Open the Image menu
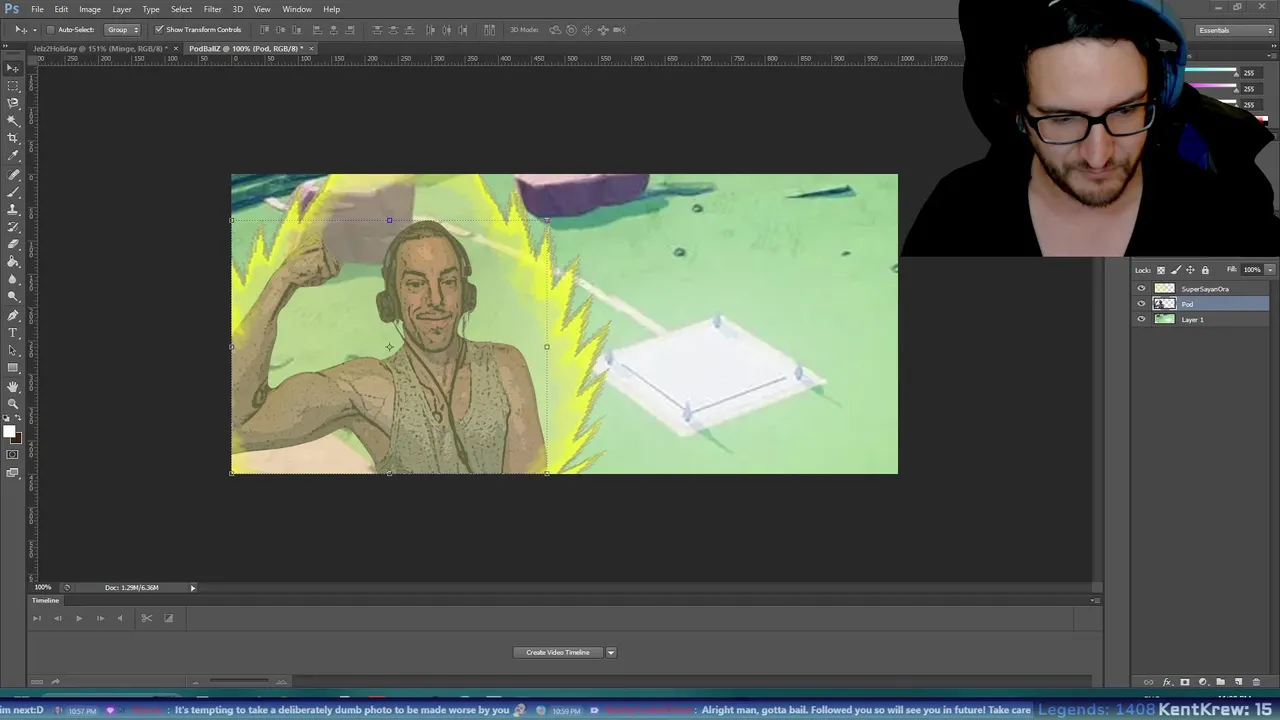 click(90, 9)
